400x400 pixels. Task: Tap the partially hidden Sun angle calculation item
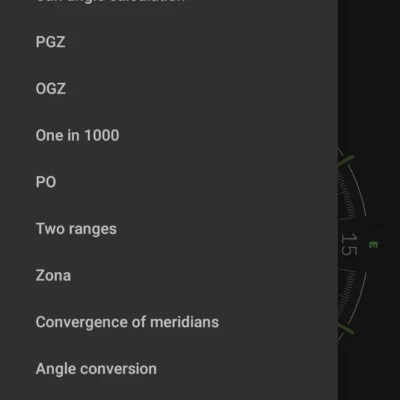pos(110,2)
